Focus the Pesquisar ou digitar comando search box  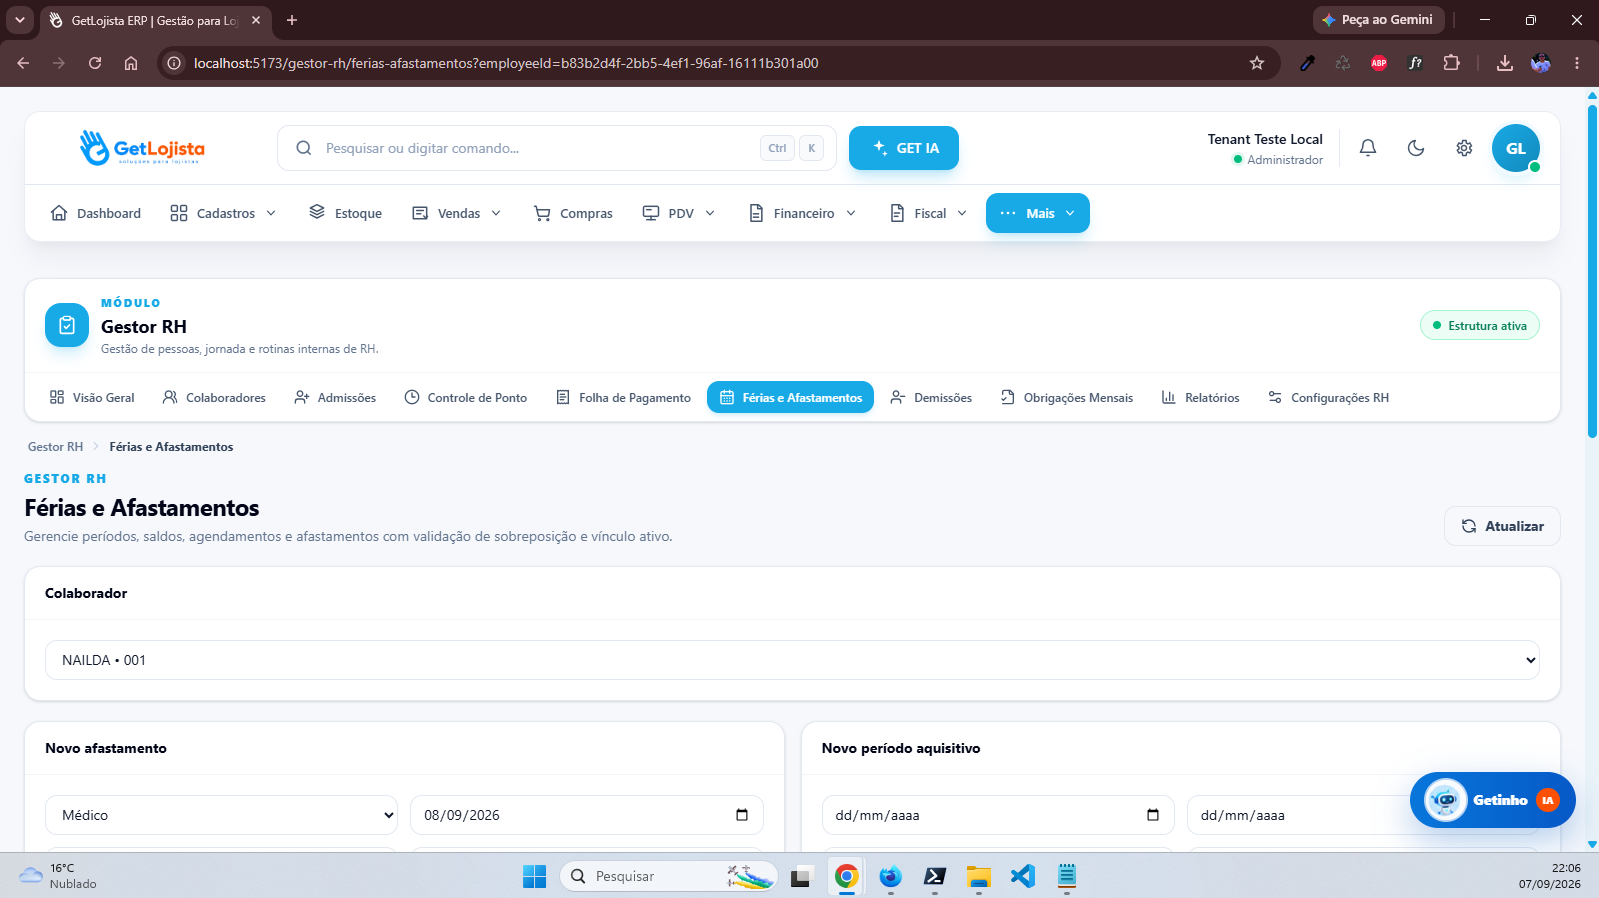[x=557, y=148]
